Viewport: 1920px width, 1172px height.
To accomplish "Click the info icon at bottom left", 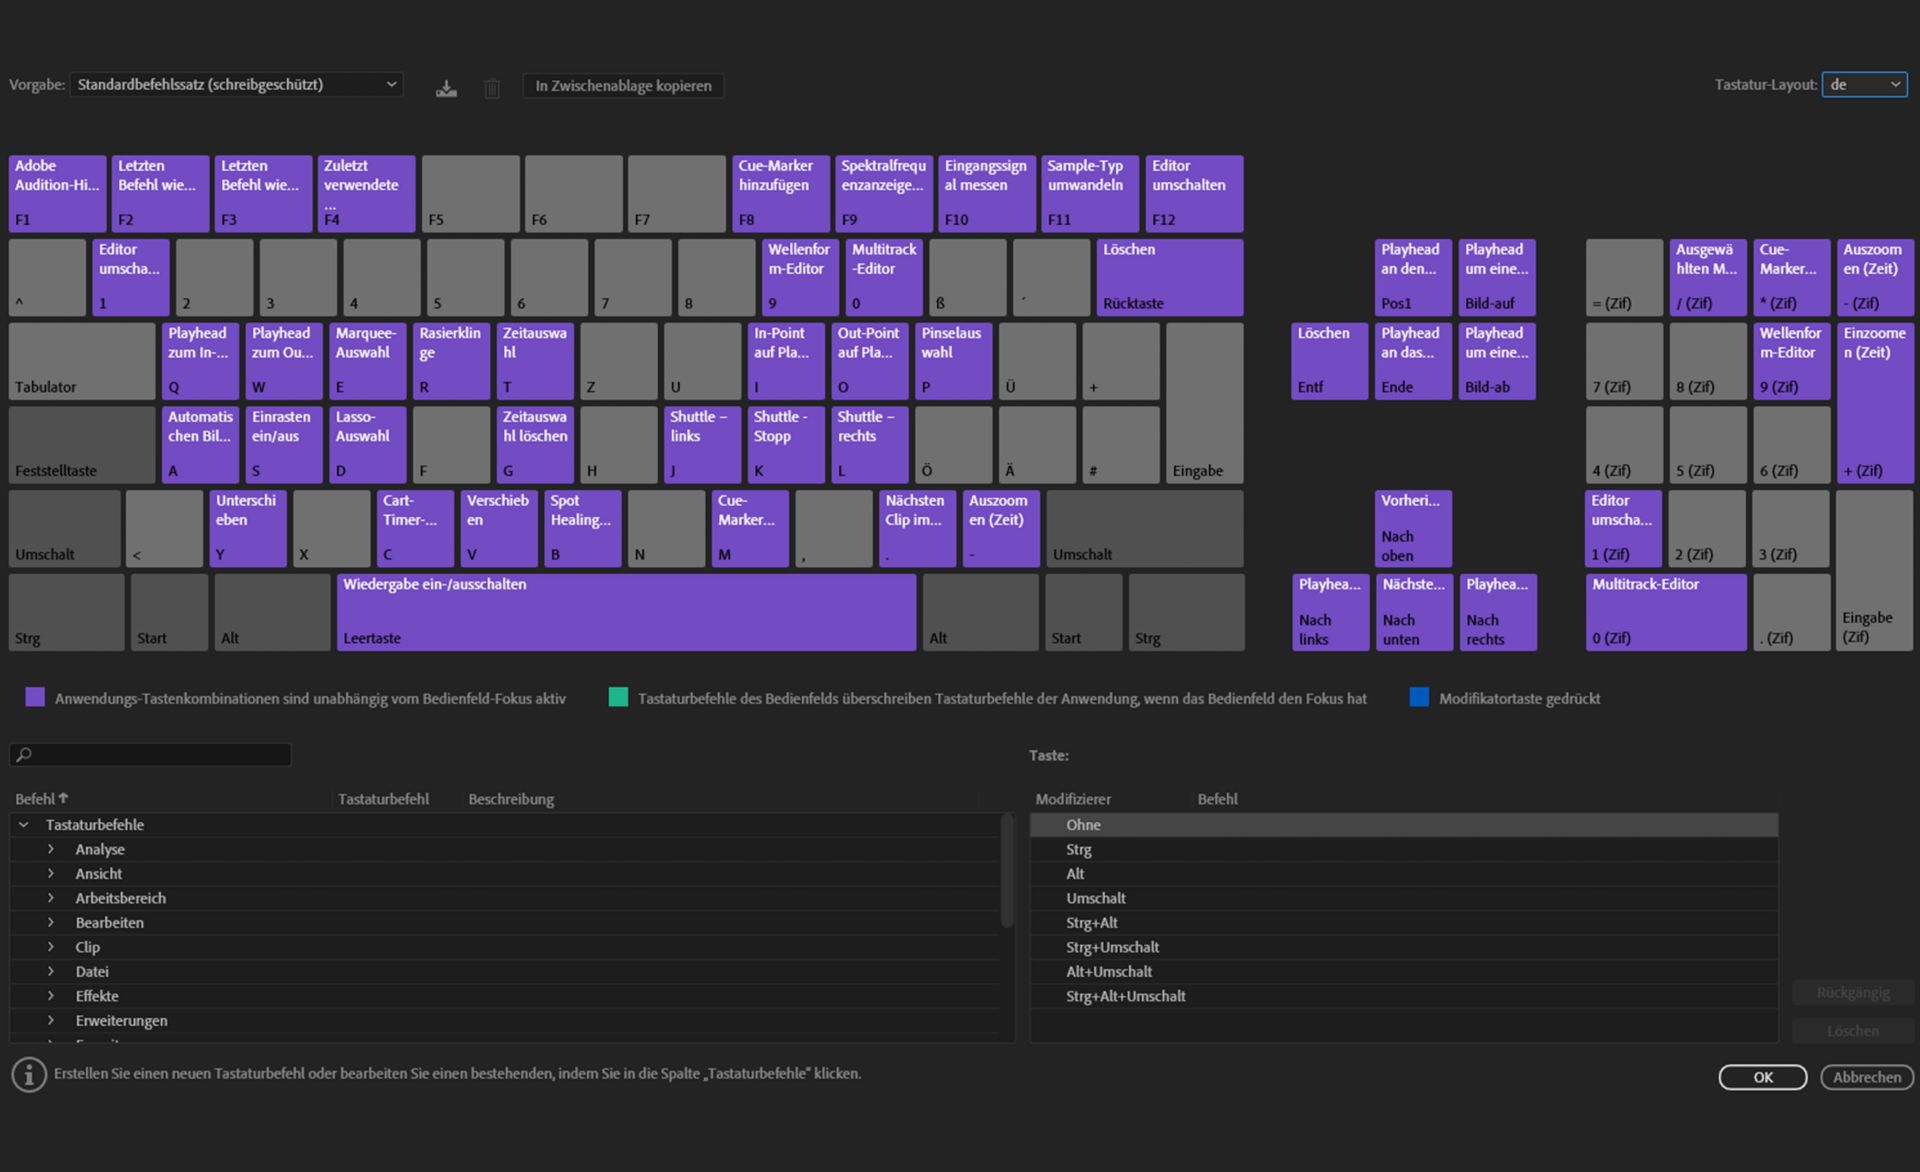I will click(29, 1075).
